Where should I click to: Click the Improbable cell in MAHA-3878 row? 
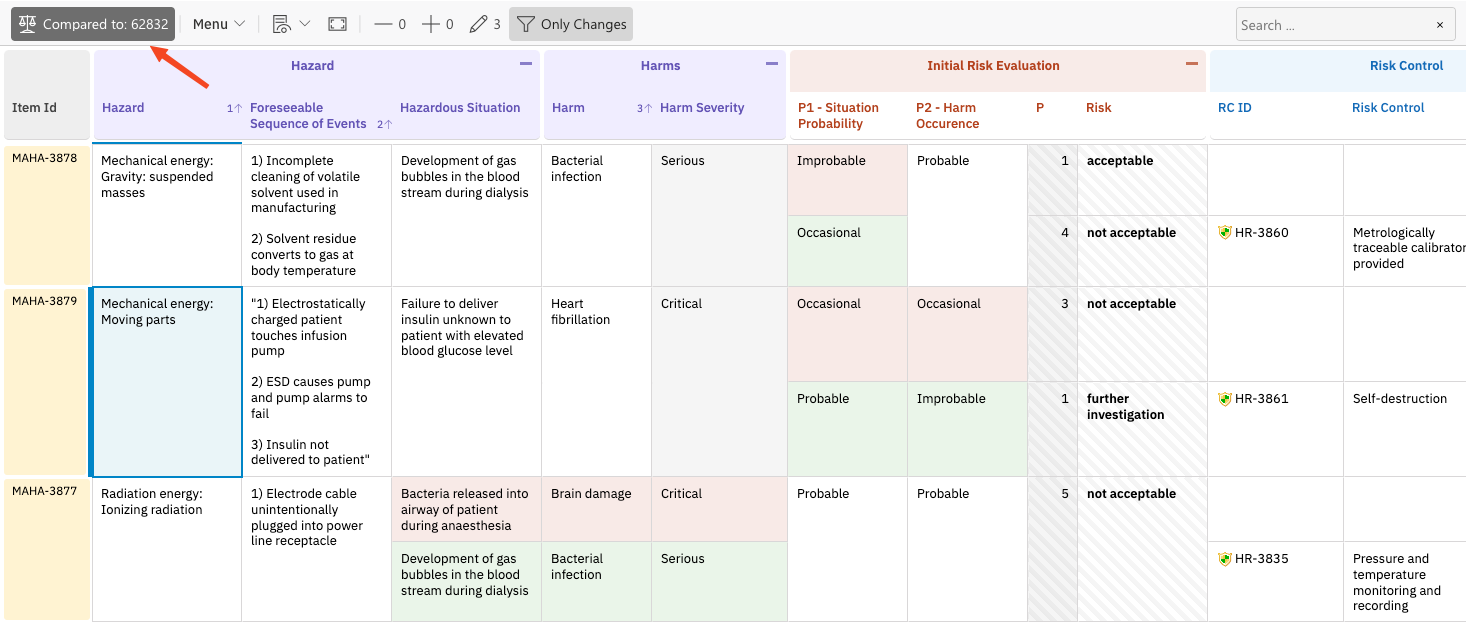[847, 180]
